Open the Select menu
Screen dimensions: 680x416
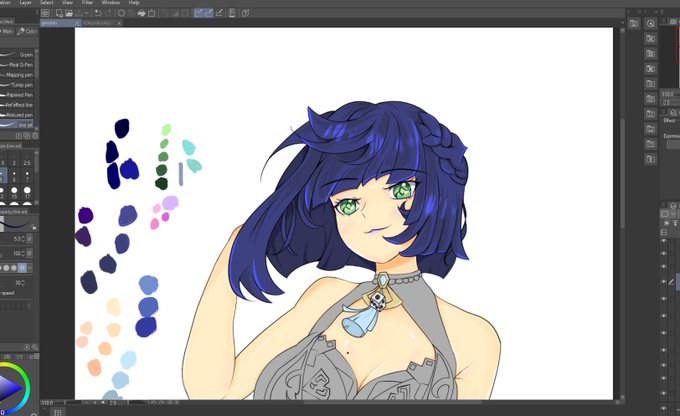(47, 2)
